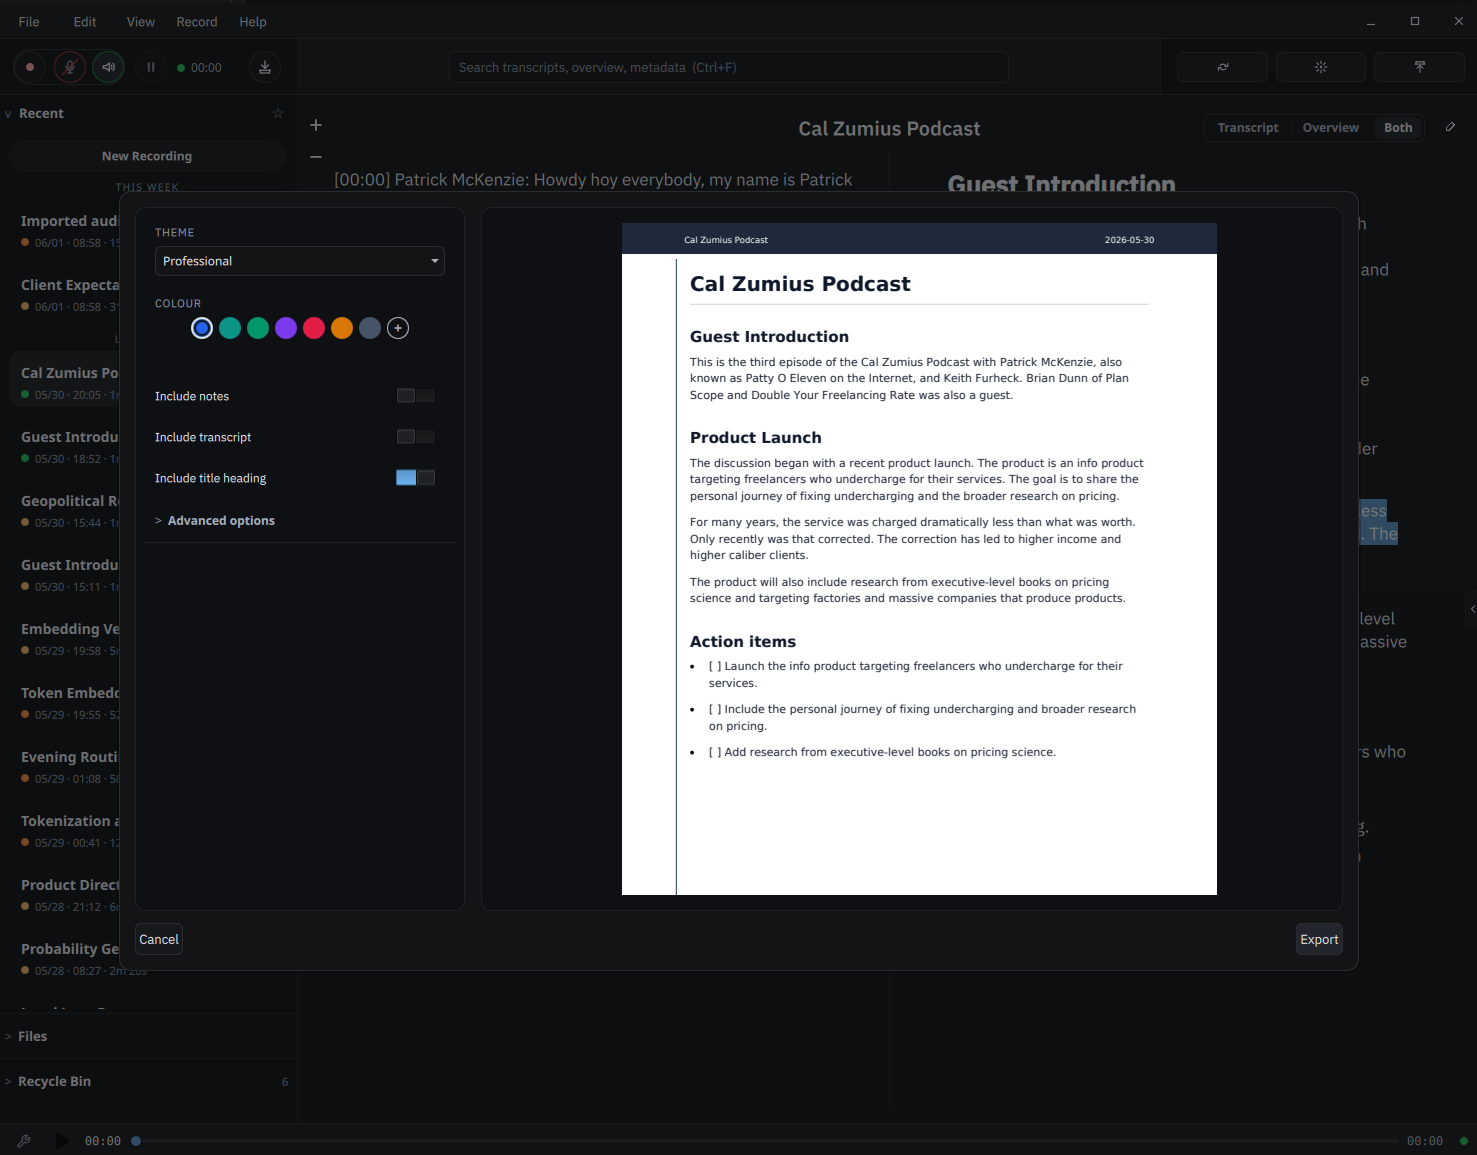The height and width of the screenshot is (1155, 1477).
Task: Select the purple colour swatch
Action: pyautogui.click(x=286, y=328)
